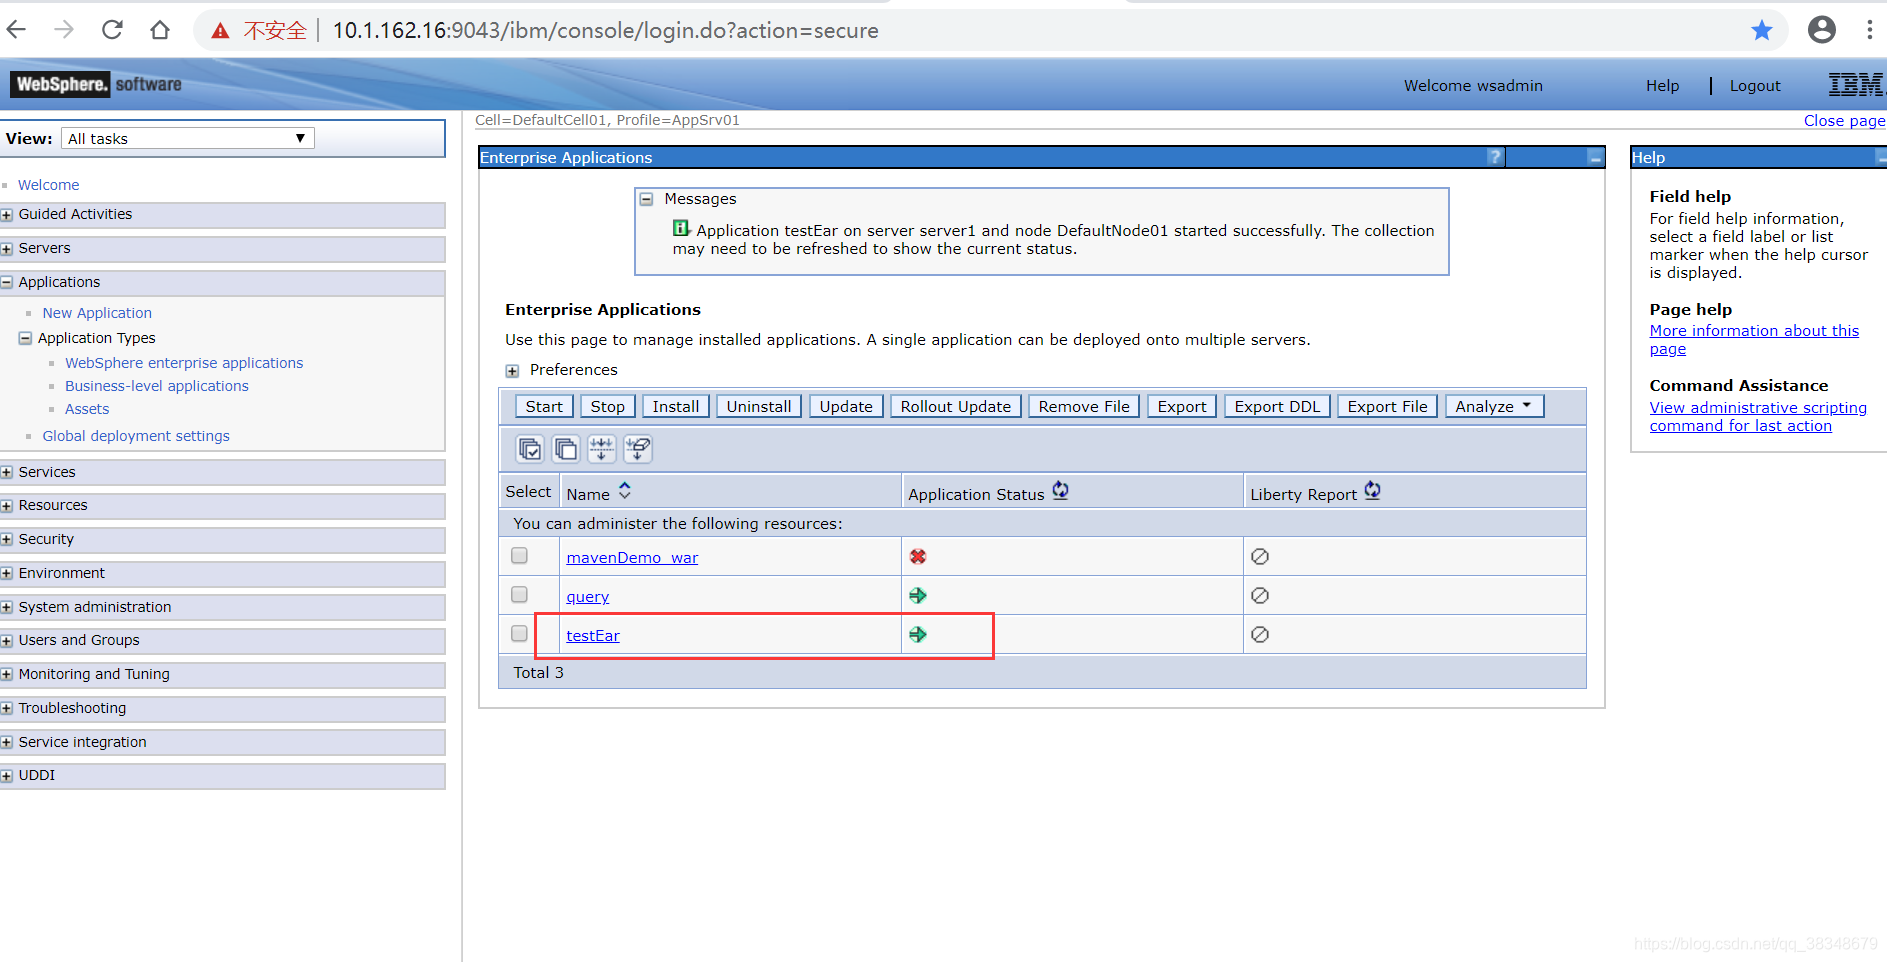Click the not-secure warning triangle icon
This screenshot has height=962, width=1887.
click(x=220, y=31)
